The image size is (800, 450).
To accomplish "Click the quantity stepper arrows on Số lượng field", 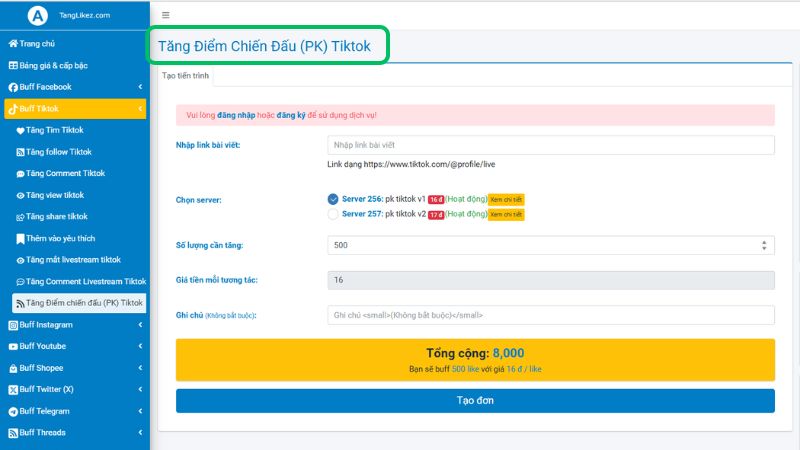I will [764, 245].
